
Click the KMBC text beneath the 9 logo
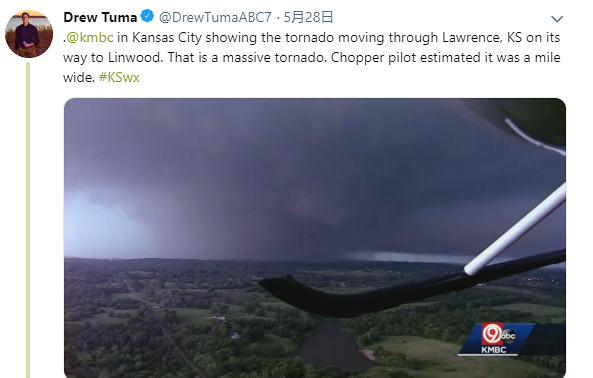point(494,350)
